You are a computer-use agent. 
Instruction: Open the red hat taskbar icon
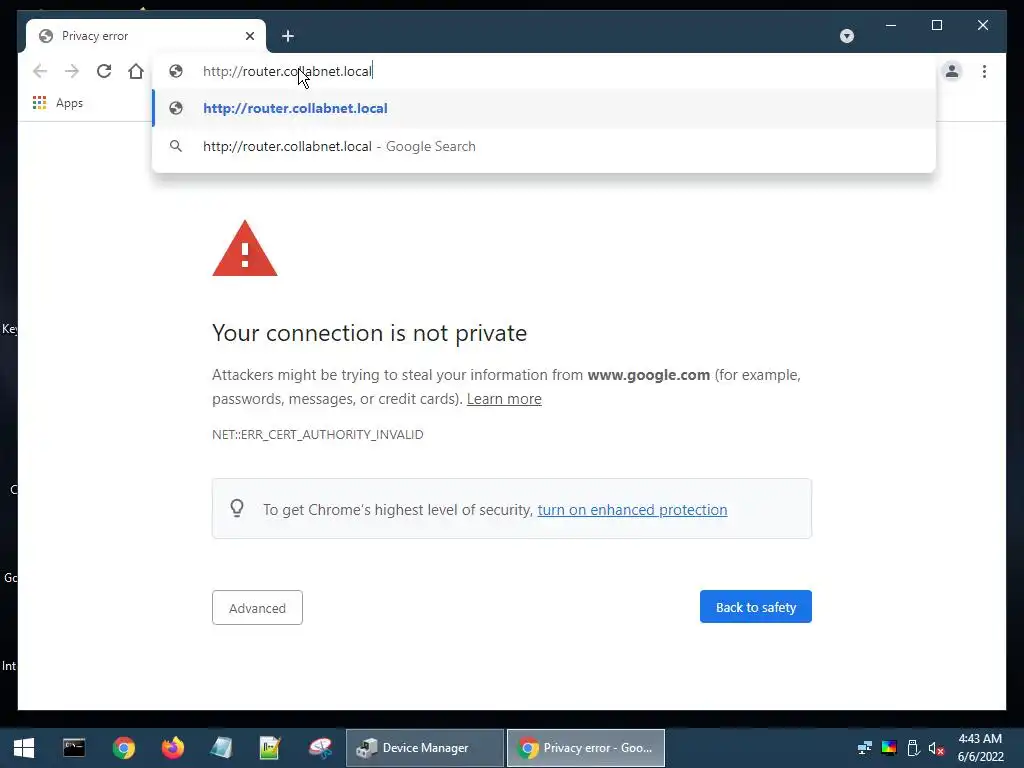coord(320,748)
